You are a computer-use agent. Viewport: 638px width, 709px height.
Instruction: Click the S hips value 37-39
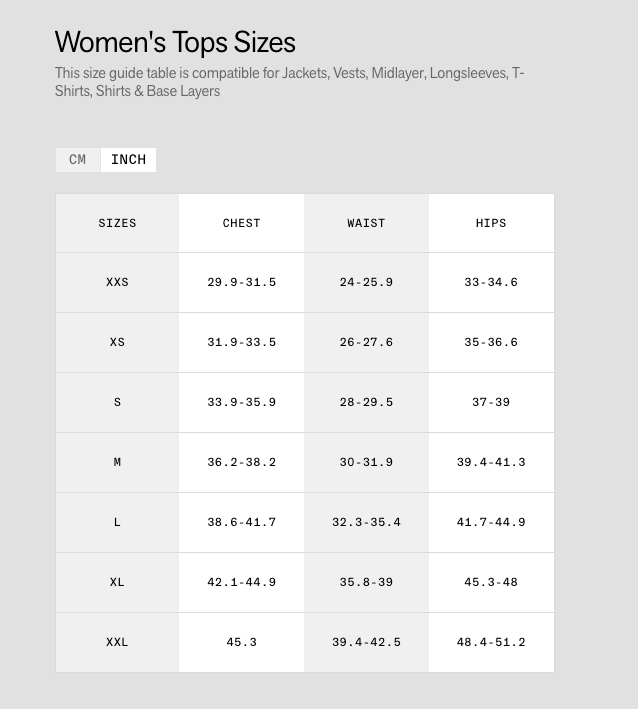(x=491, y=402)
